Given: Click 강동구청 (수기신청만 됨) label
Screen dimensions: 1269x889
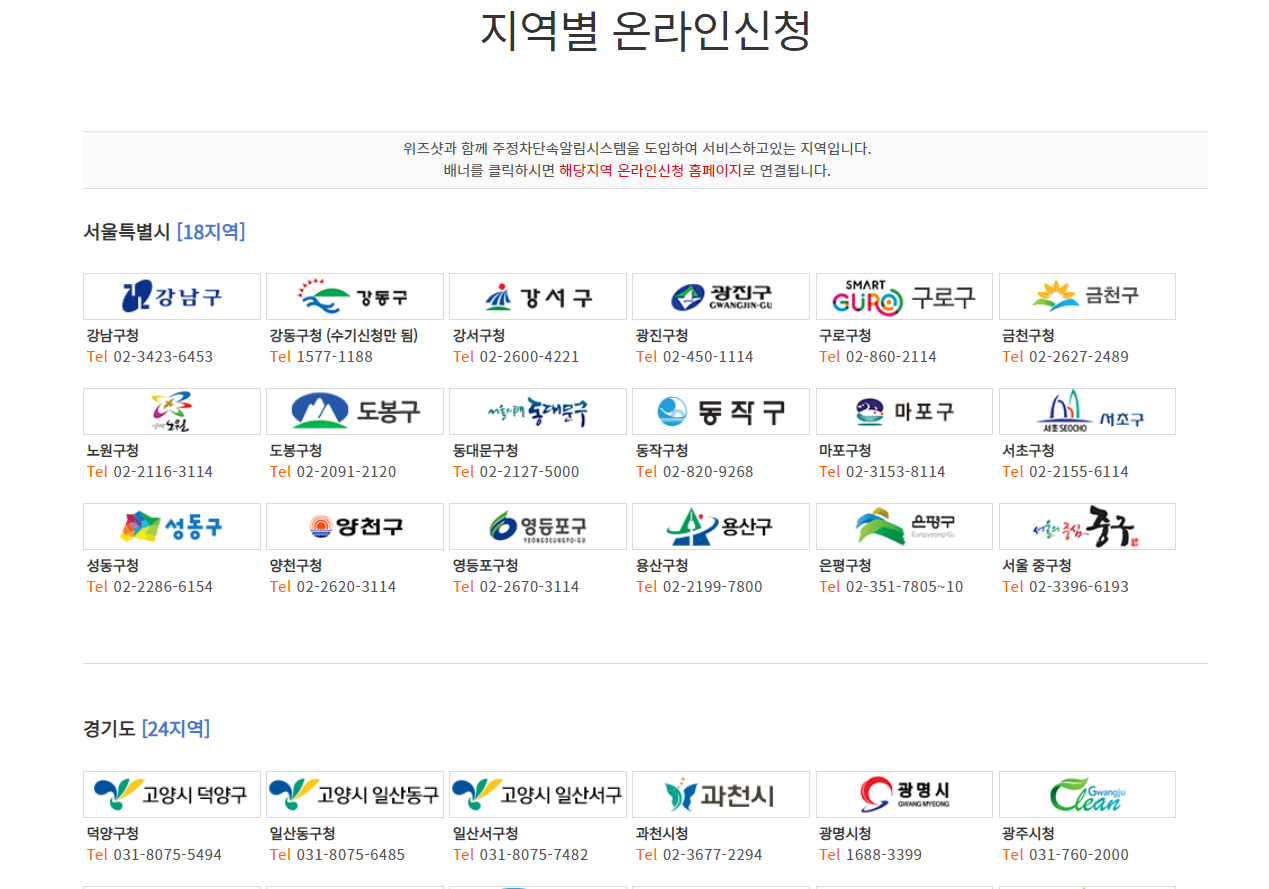Looking at the screenshot, I should point(344,335).
